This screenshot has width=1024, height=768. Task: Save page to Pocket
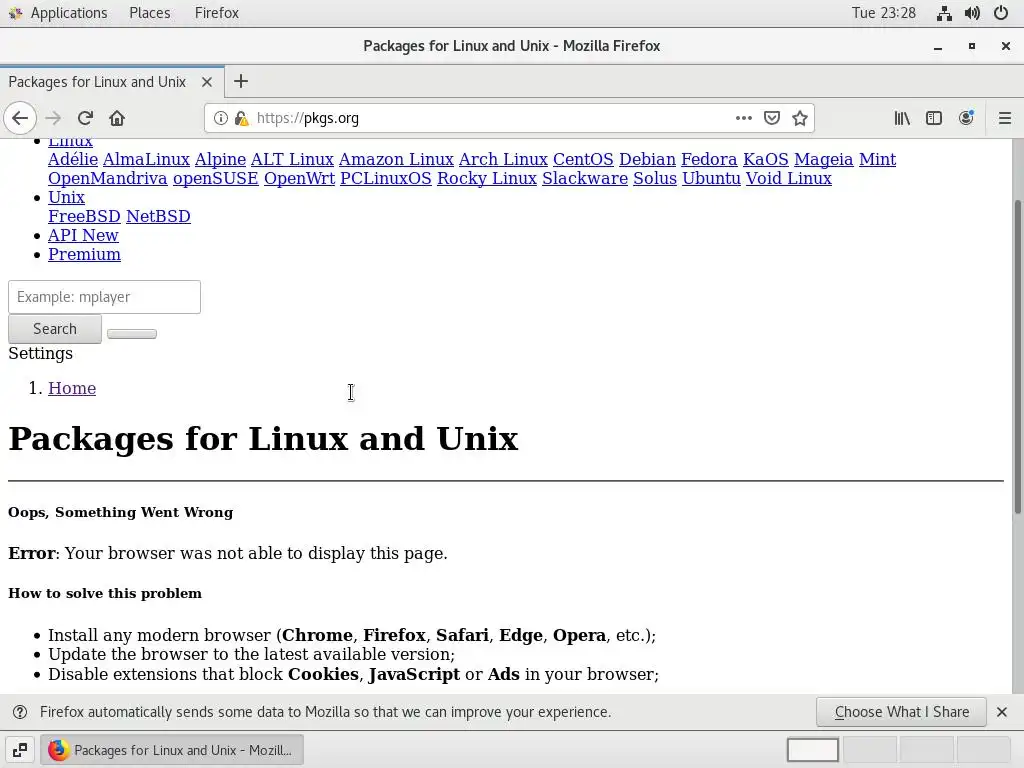click(772, 118)
